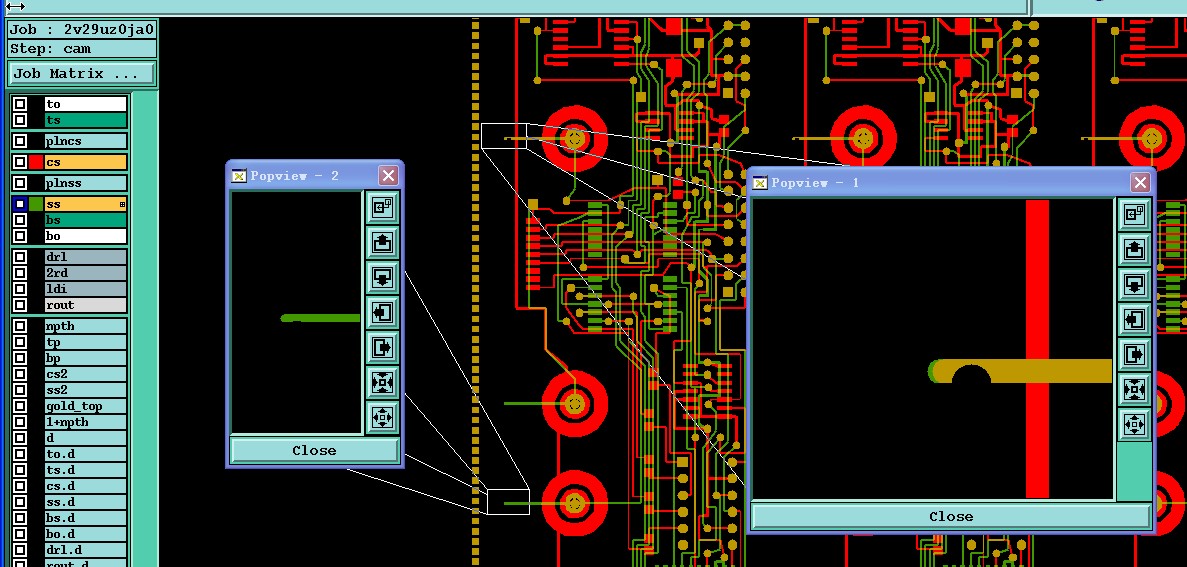
Task: Pan right in Popview - 2
Action: [382, 347]
